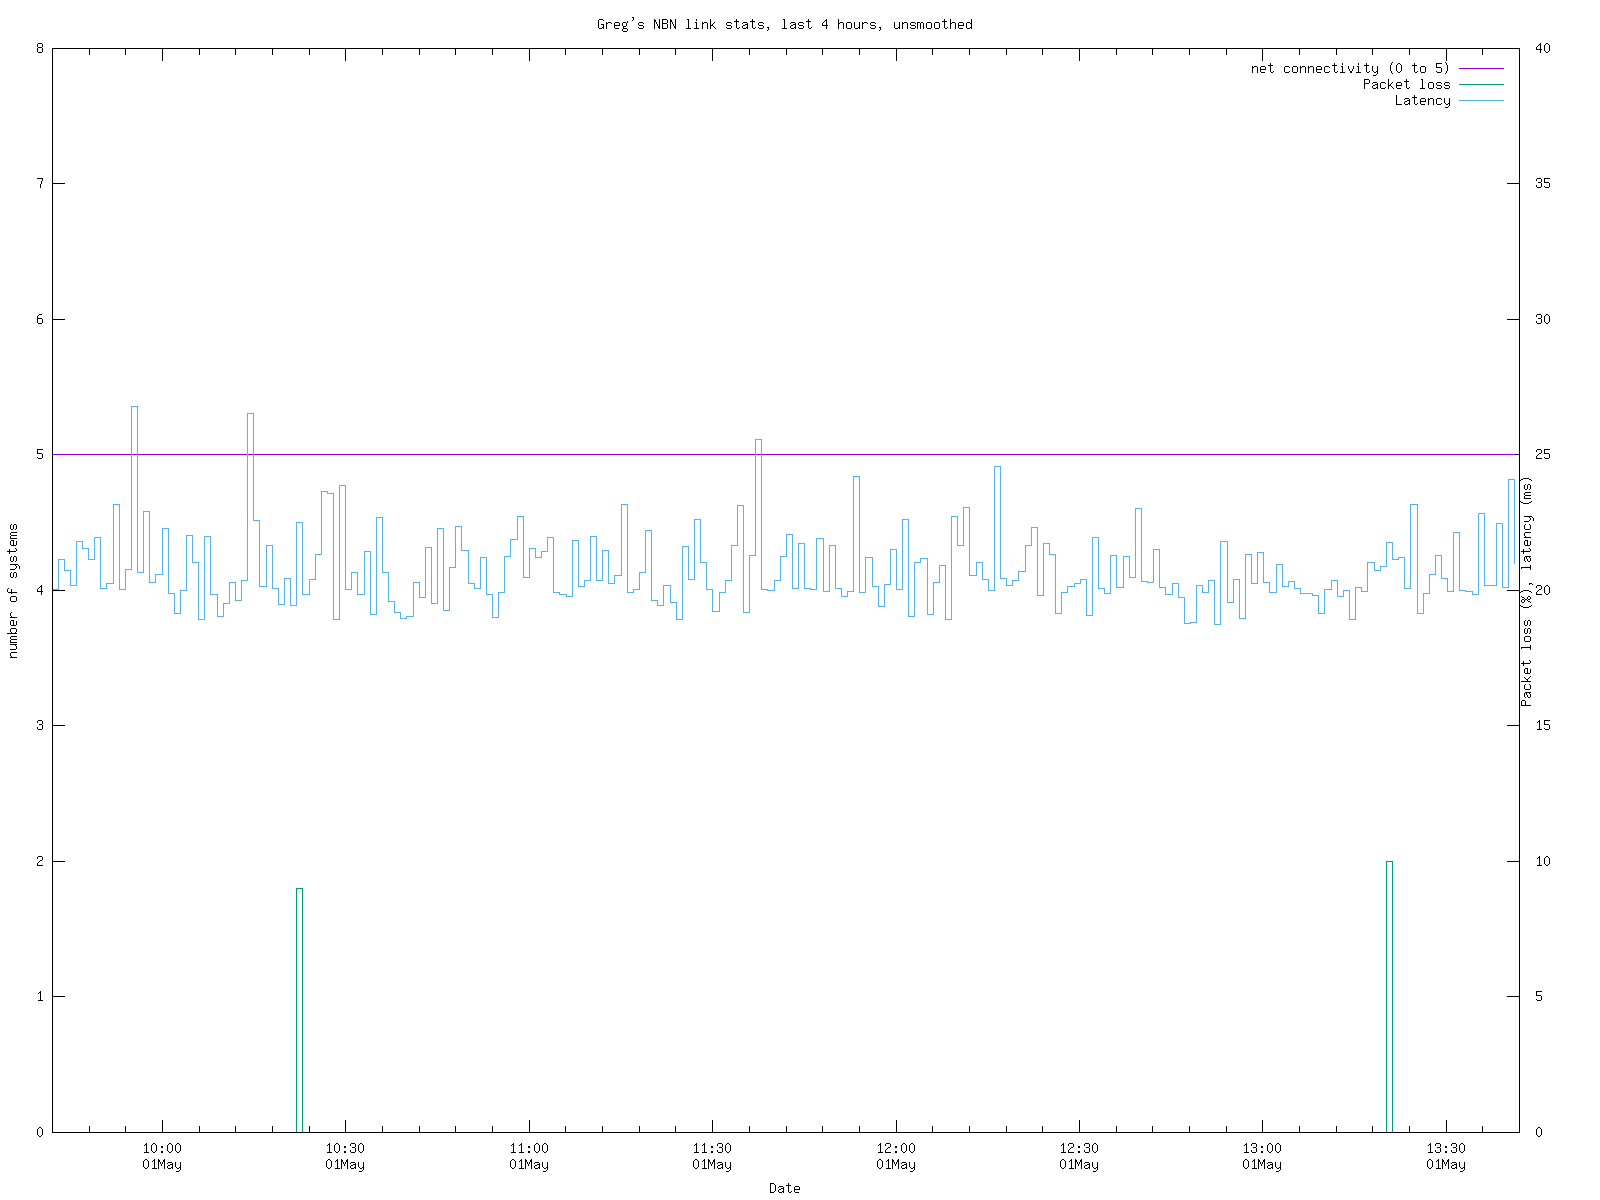Screen dimensions: 1600x1200
Task: Click the packet loss spike near 13:20
Action: [1389, 996]
